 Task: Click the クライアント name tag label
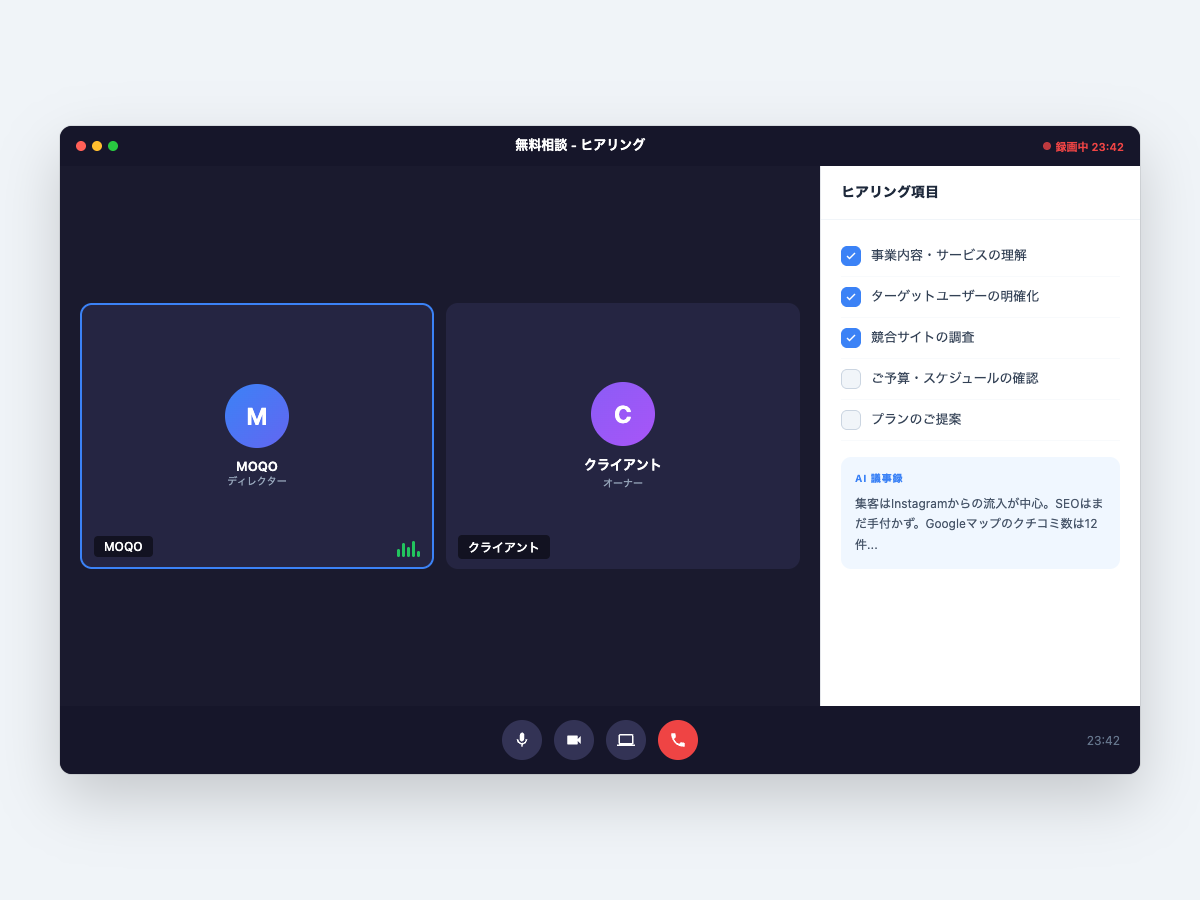point(504,547)
